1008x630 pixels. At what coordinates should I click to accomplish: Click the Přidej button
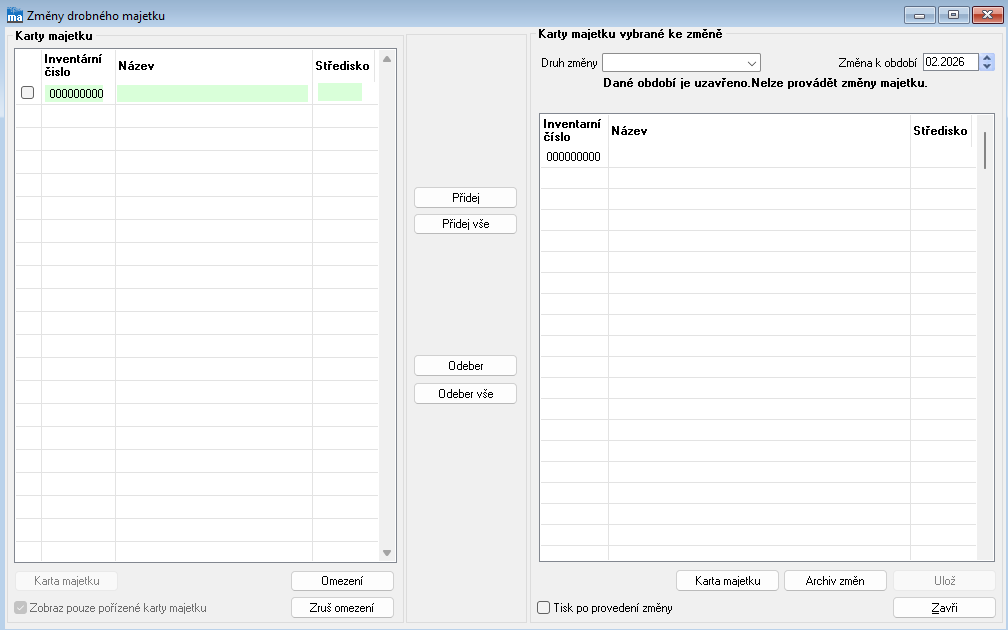[465, 198]
